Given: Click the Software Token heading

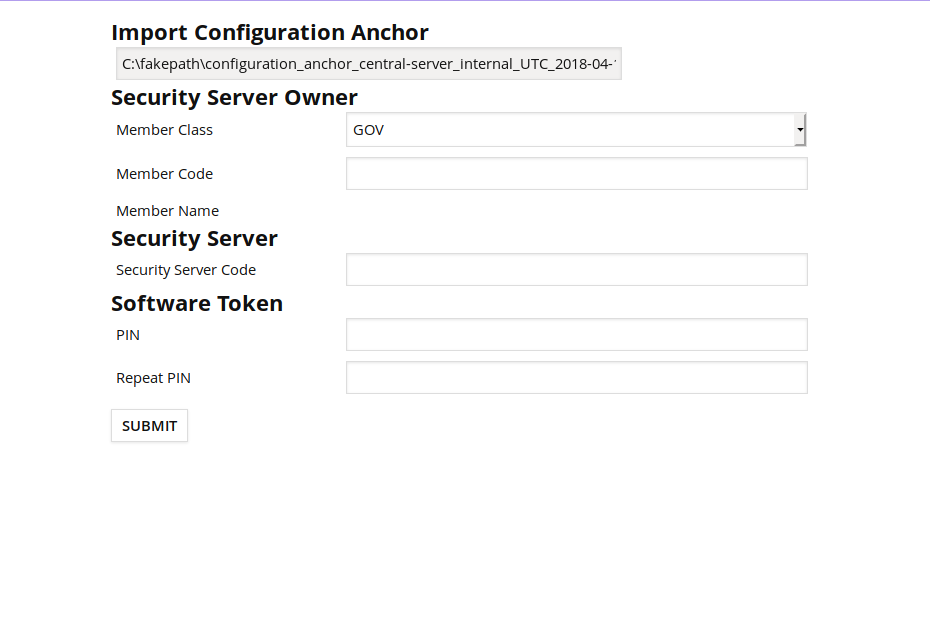Looking at the screenshot, I should pyautogui.click(x=197, y=304).
